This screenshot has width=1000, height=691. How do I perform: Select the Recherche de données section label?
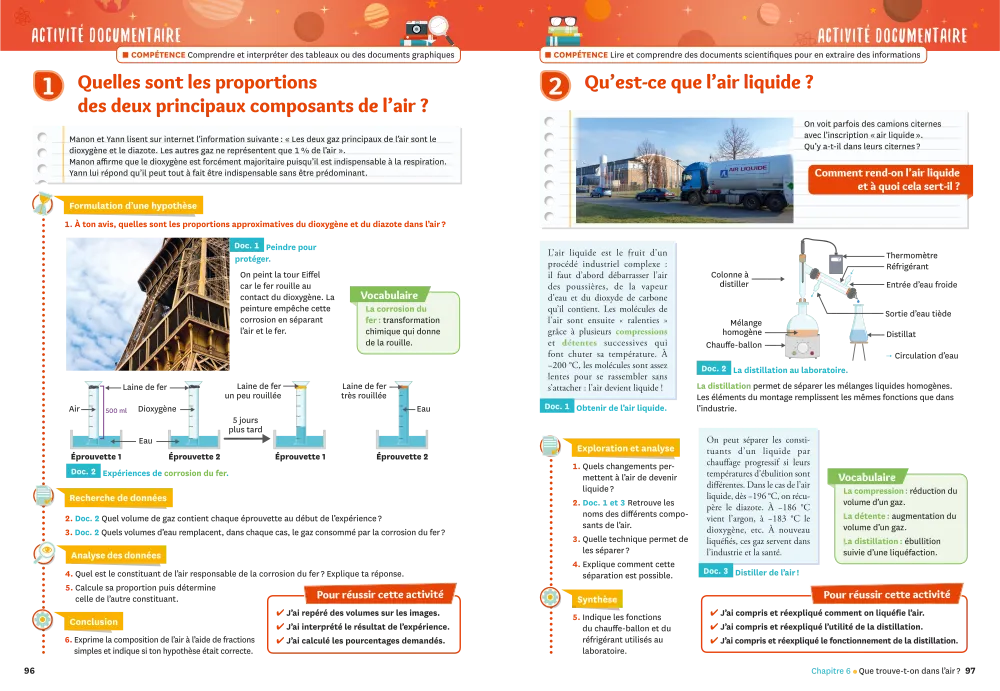(117, 498)
